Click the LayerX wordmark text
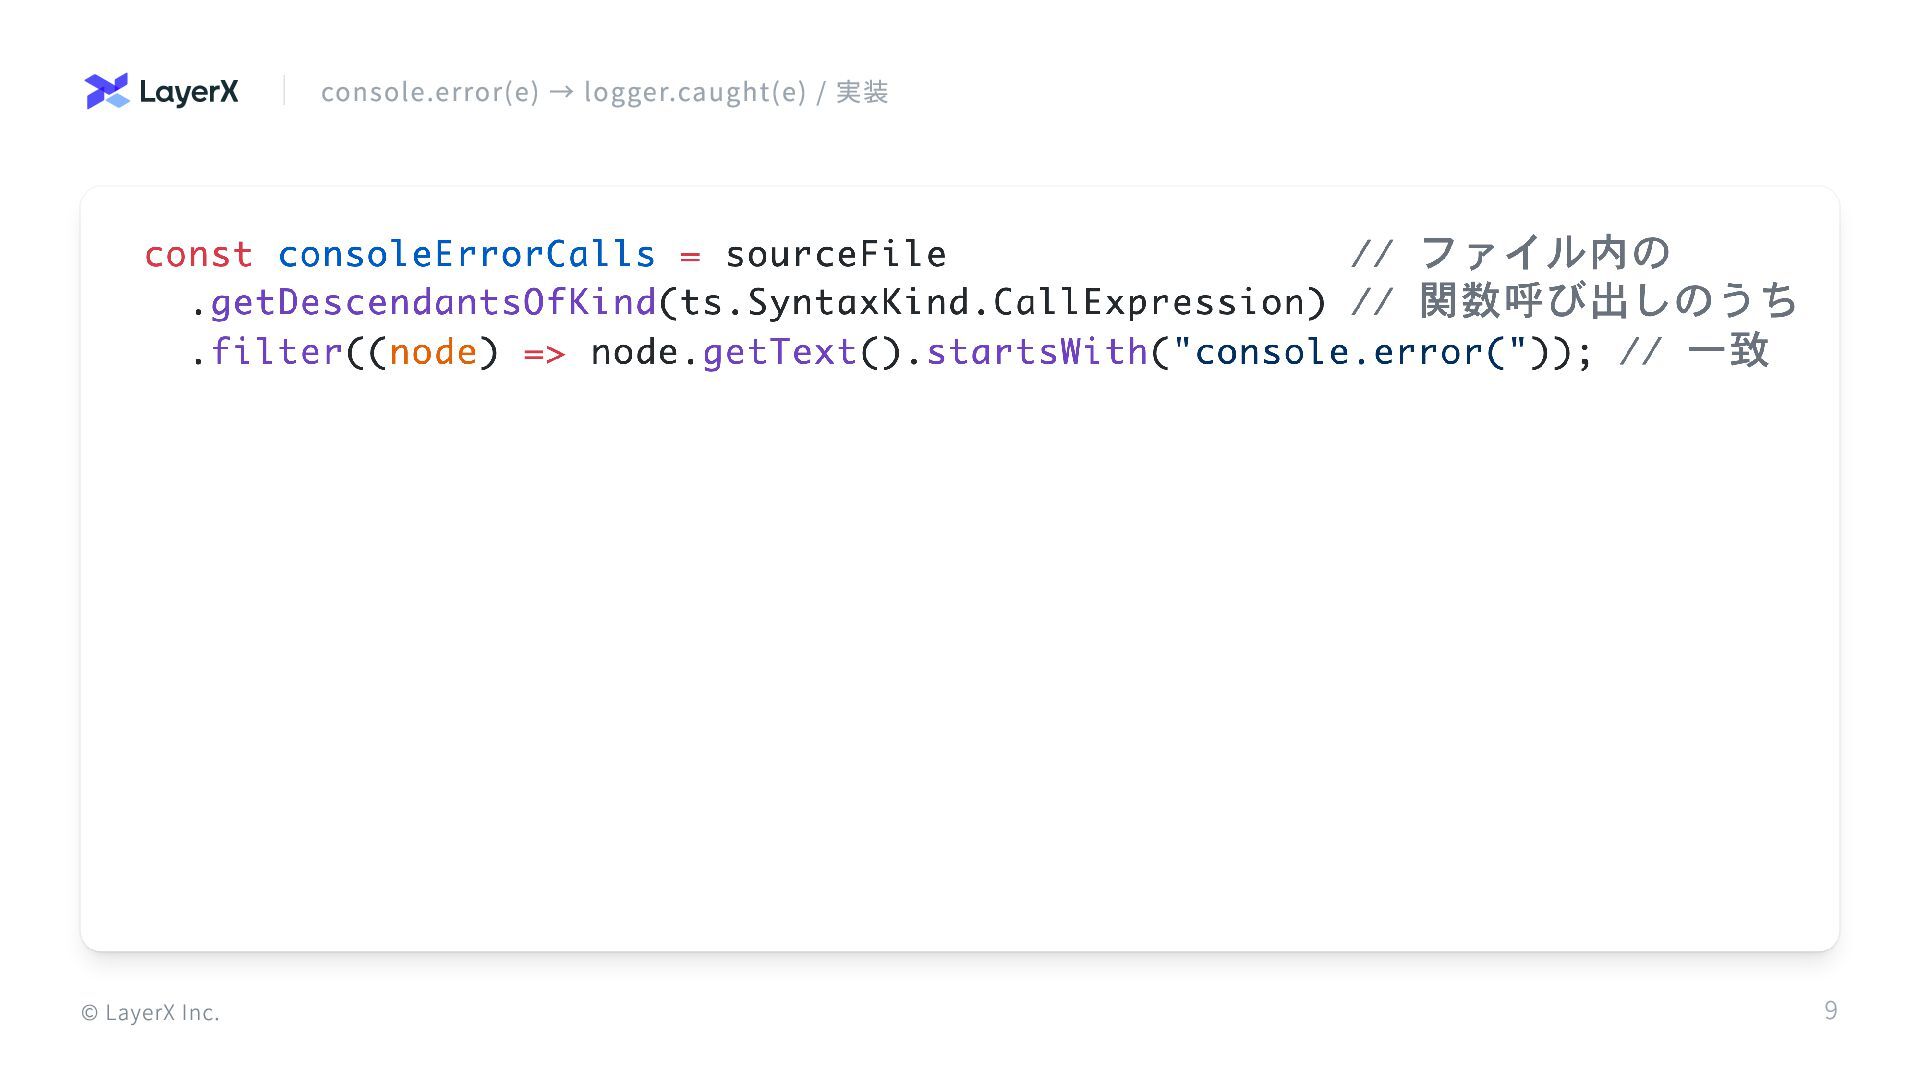Image resolution: width=1920 pixels, height=1080 pixels. pos(189,92)
